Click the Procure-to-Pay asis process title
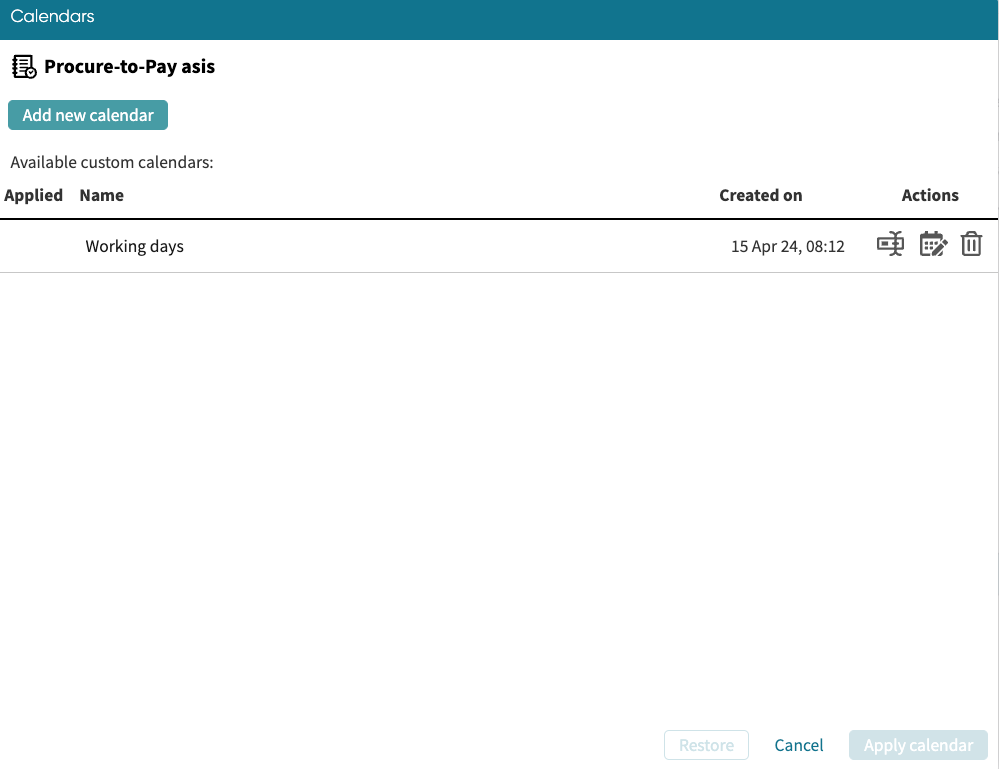 (x=129, y=67)
